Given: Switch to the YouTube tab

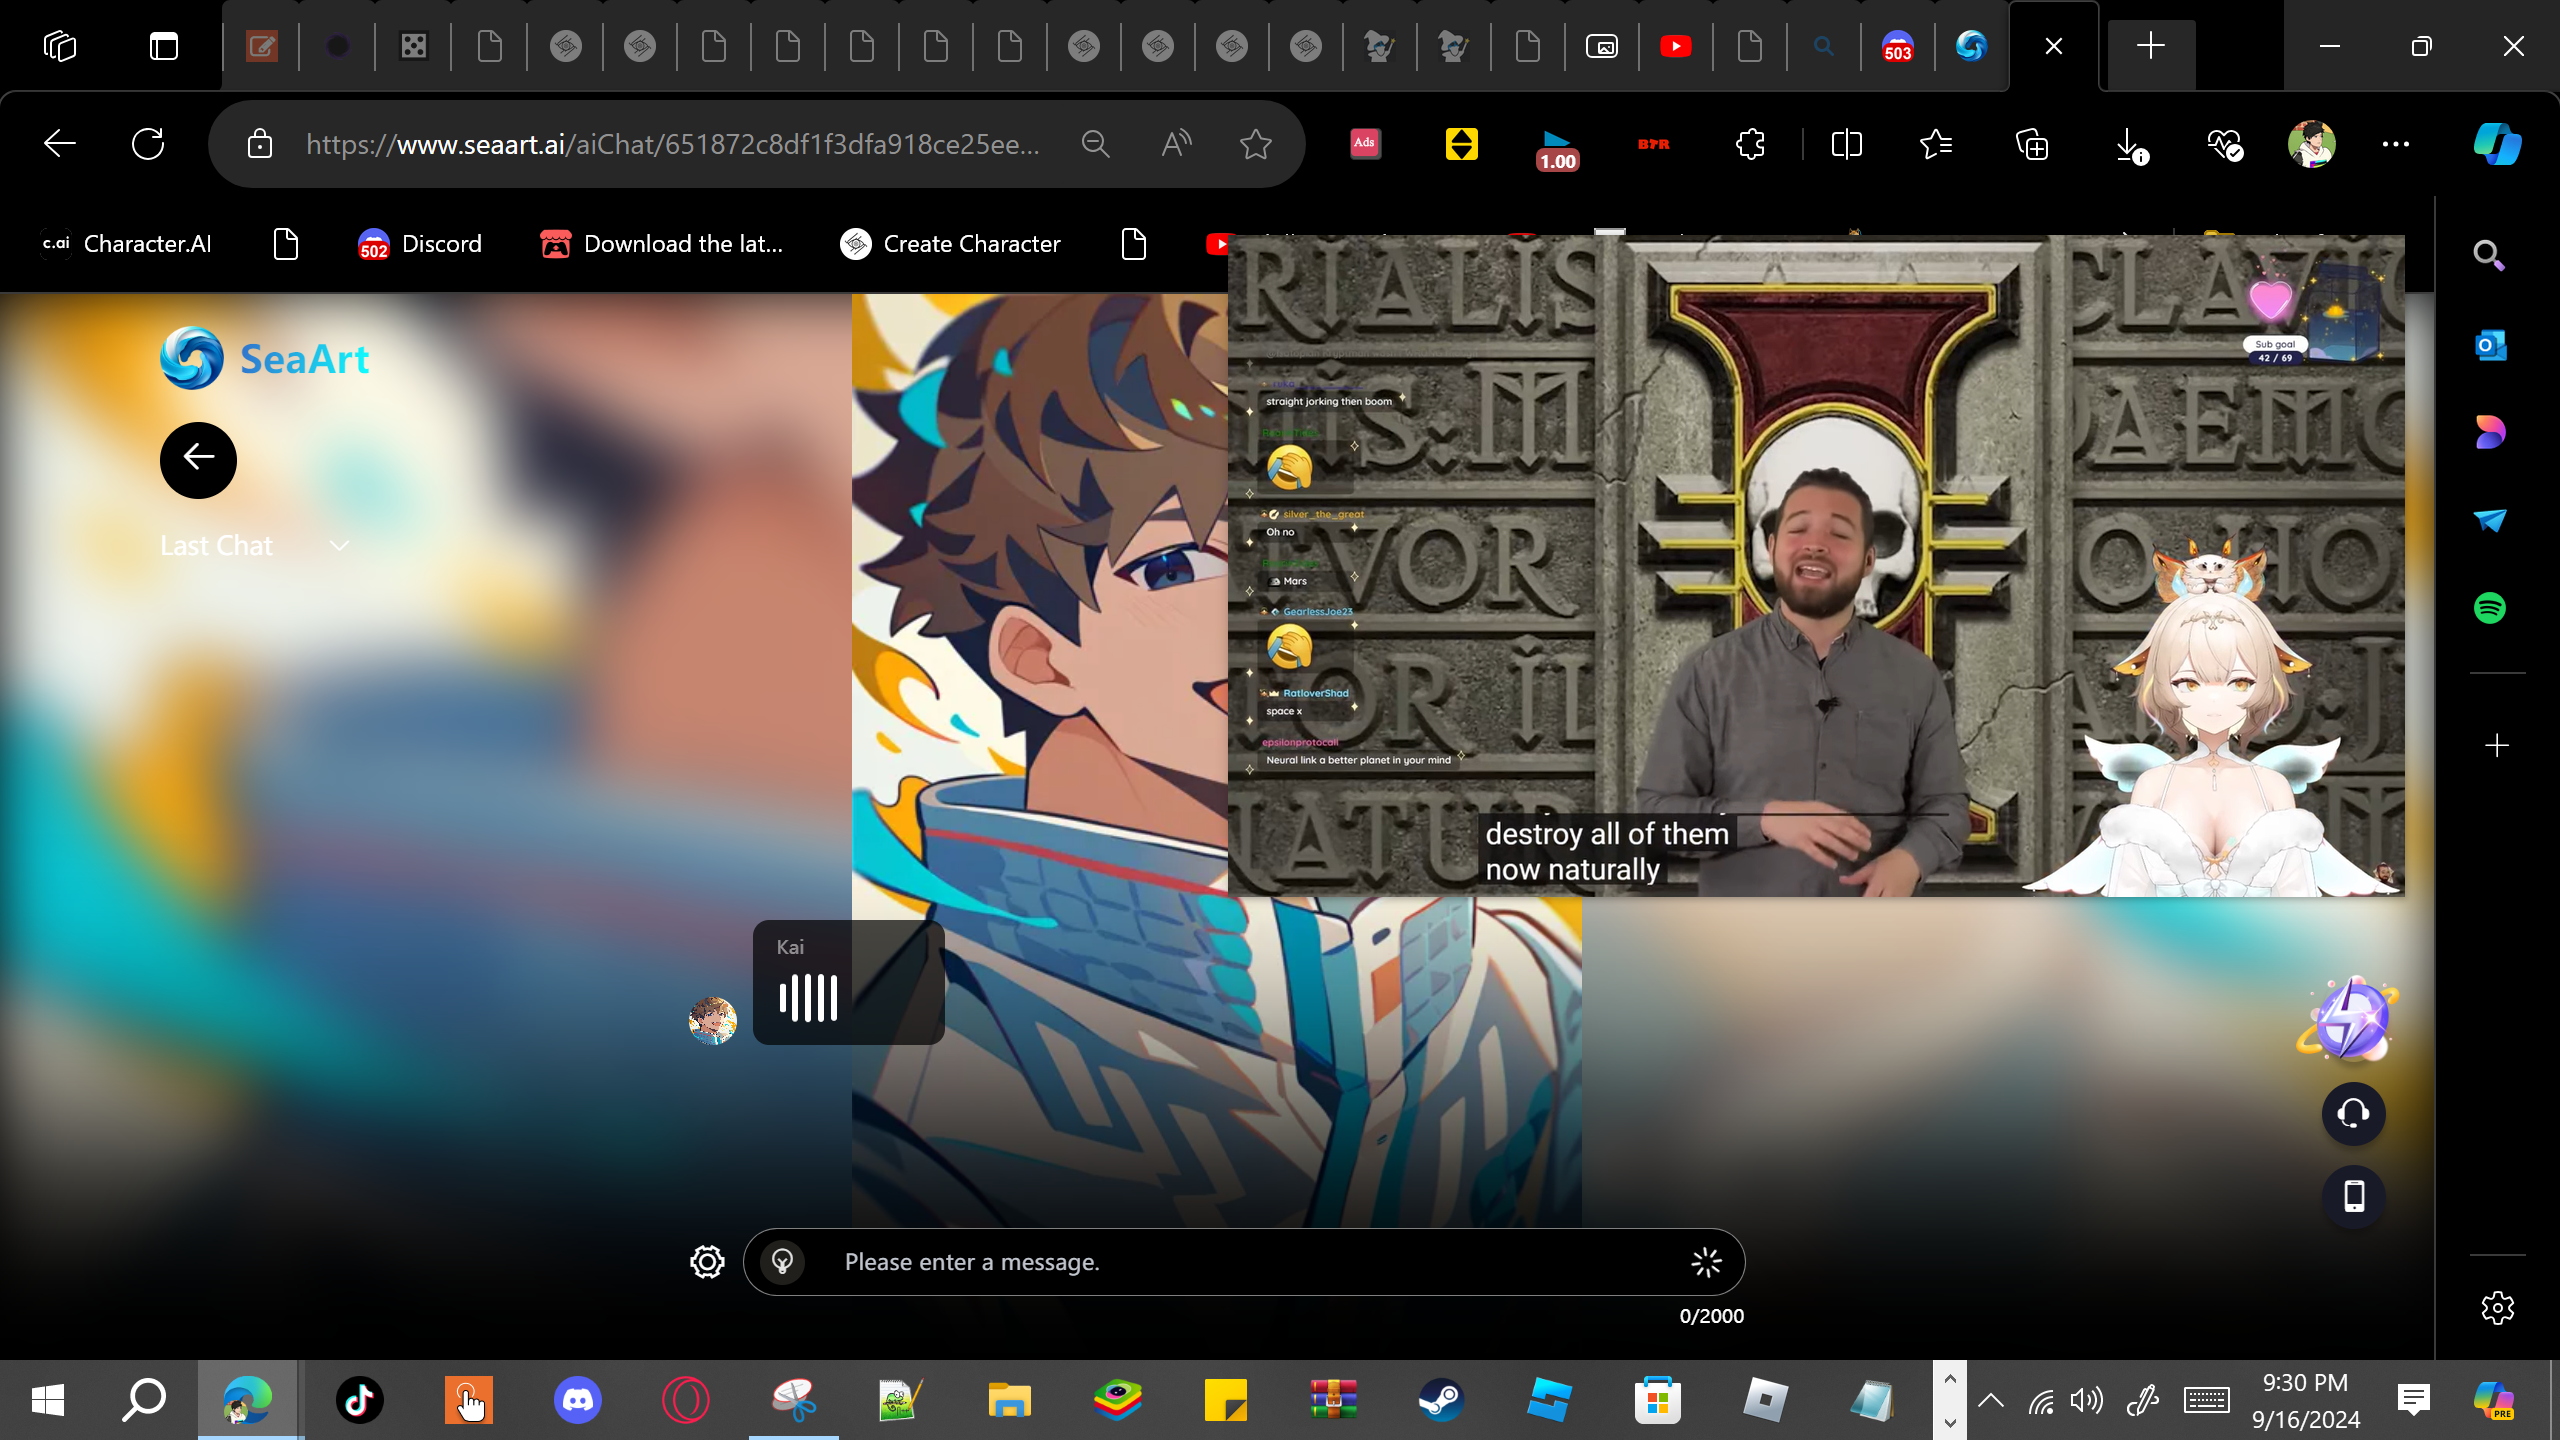Looking at the screenshot, I should 1676,46.
